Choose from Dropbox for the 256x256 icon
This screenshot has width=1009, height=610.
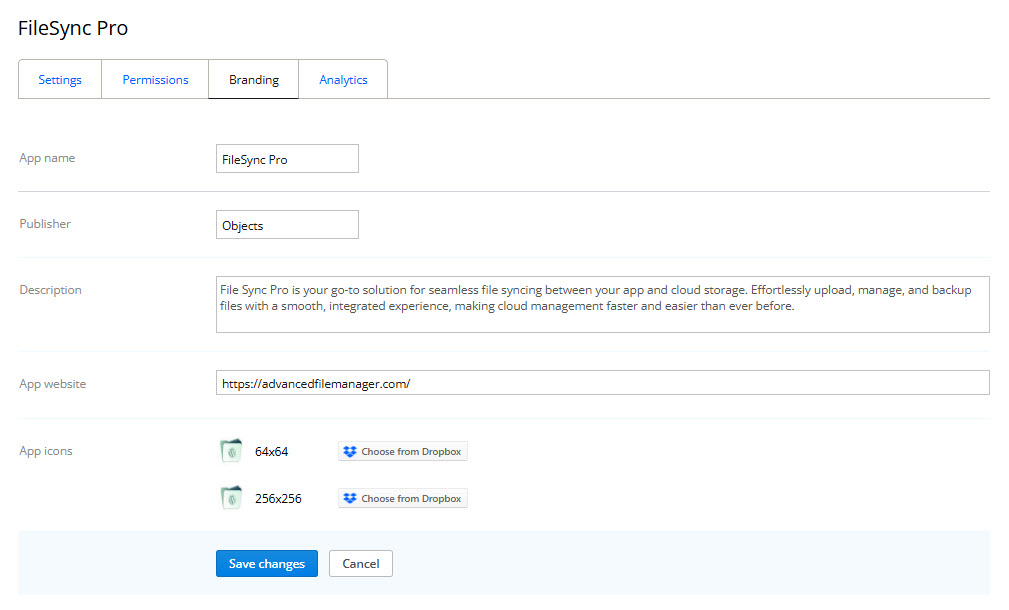[x=402, y=498]
